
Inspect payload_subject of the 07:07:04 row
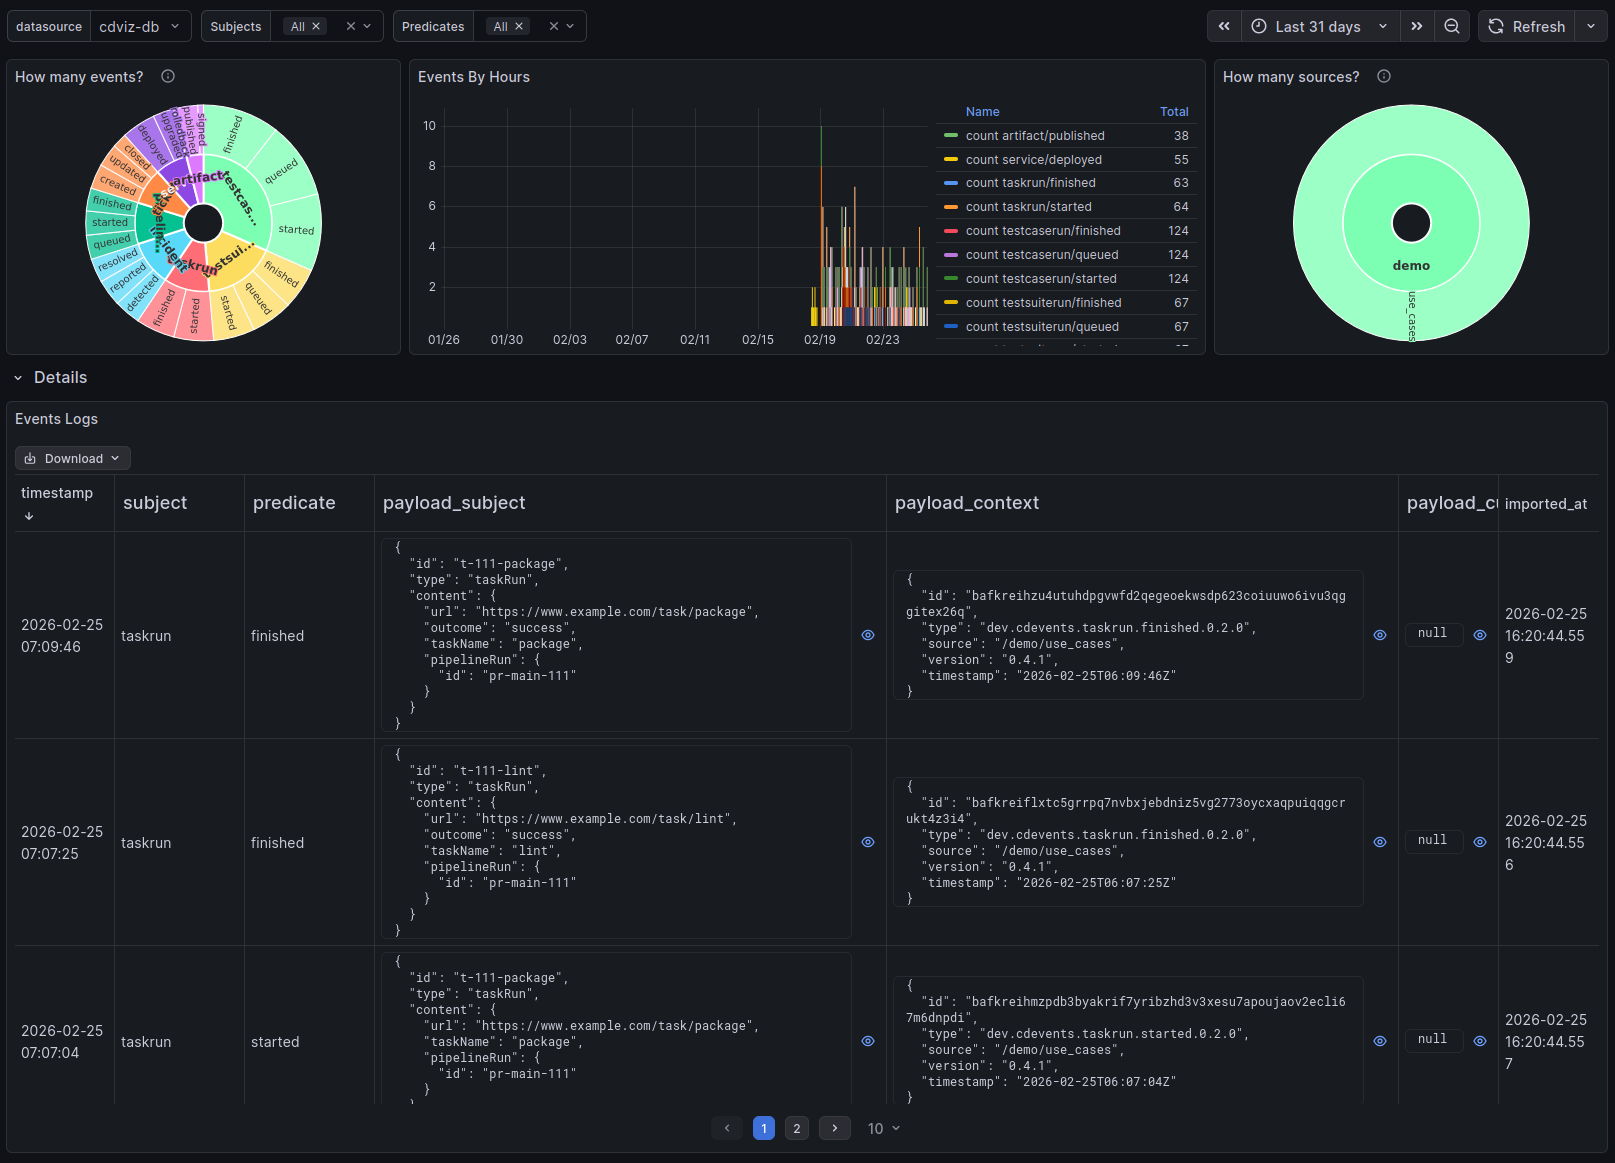[868, 1041]
